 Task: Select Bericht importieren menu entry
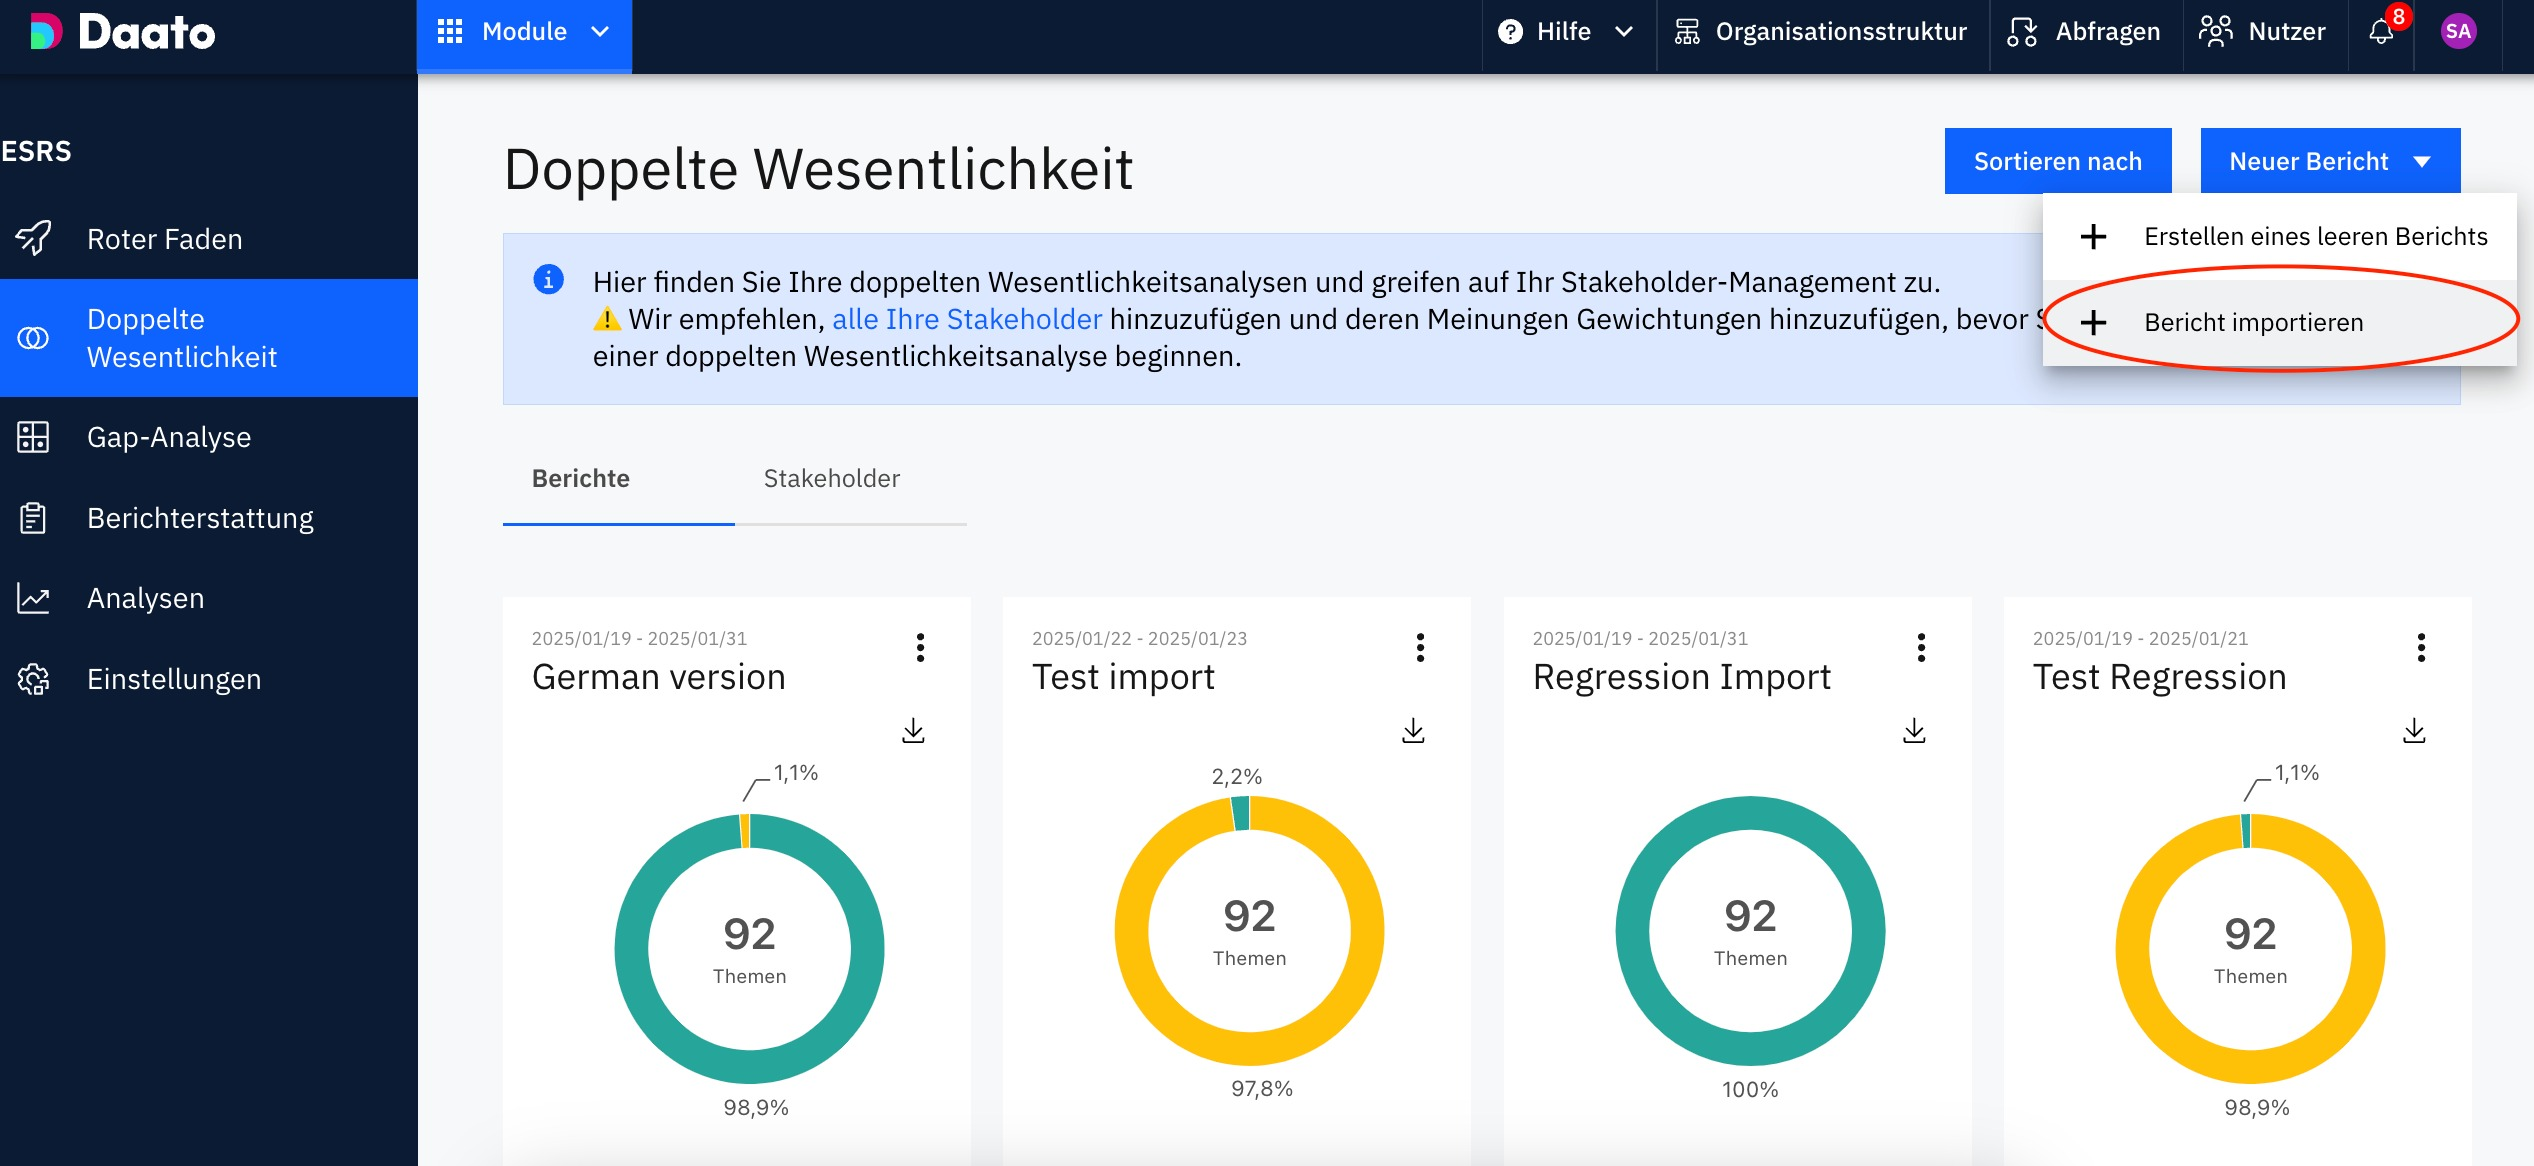[x=2253, y=322]
